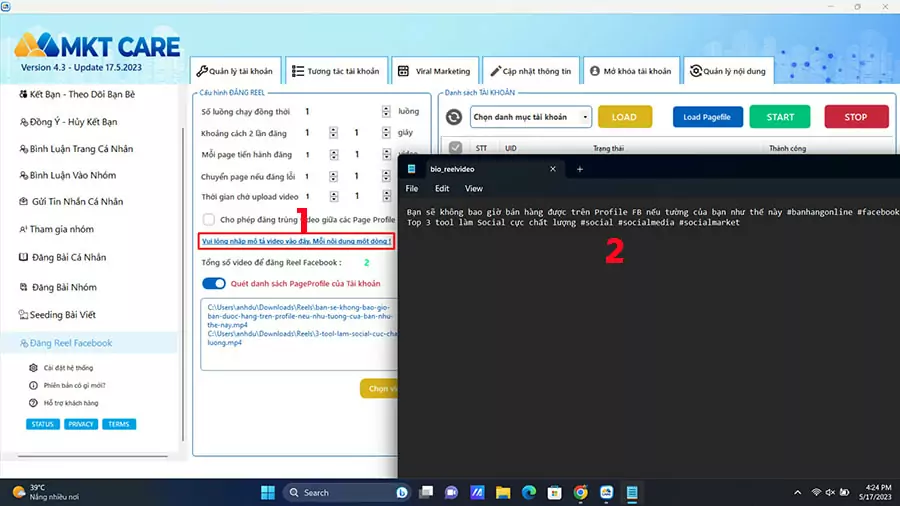Open Chọn danh mục tài khoản dropdown
Screen dimensions: 900x506
click(x=530, y=117)
